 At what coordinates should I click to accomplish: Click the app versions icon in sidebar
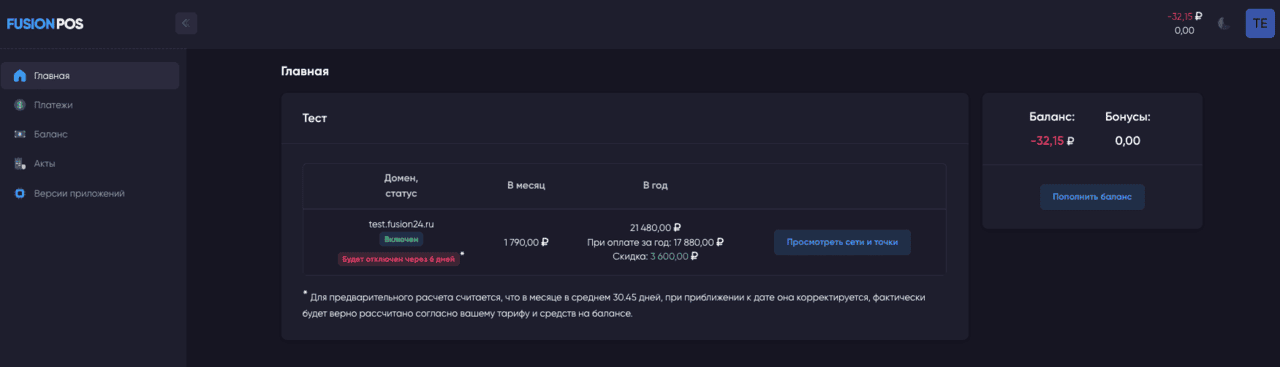point(20,193)
